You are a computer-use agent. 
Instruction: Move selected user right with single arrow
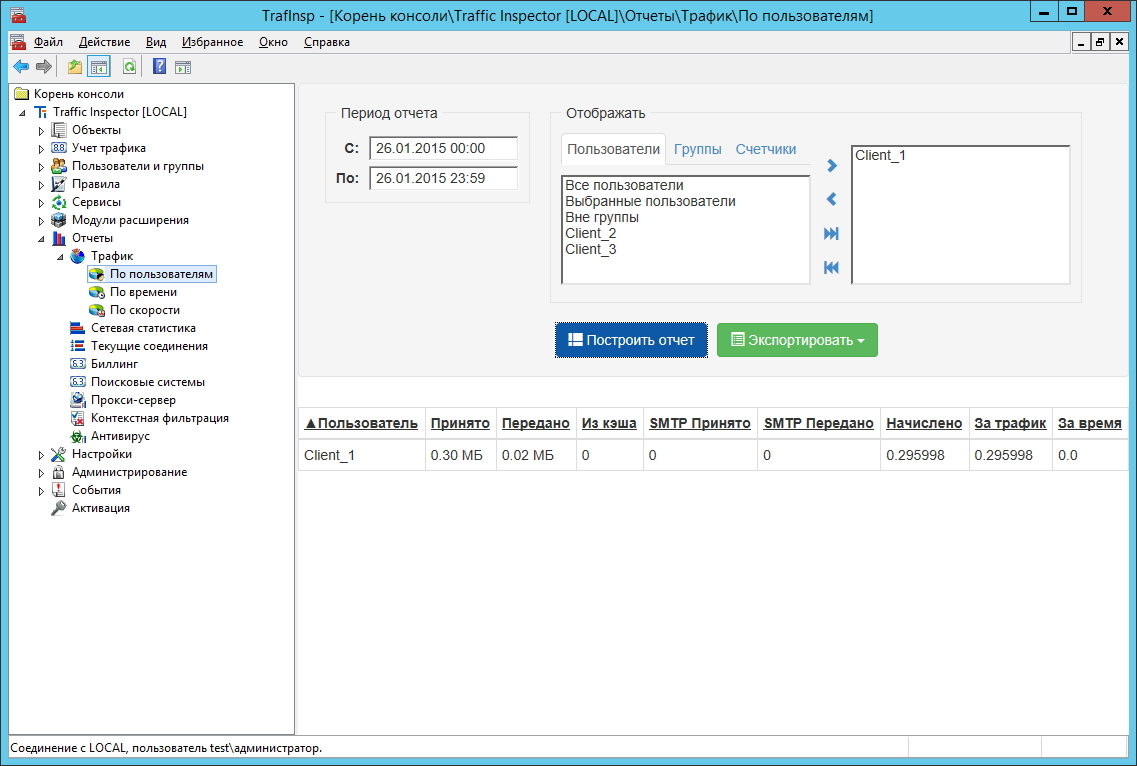pyautogui.click(x=832, y=165)
